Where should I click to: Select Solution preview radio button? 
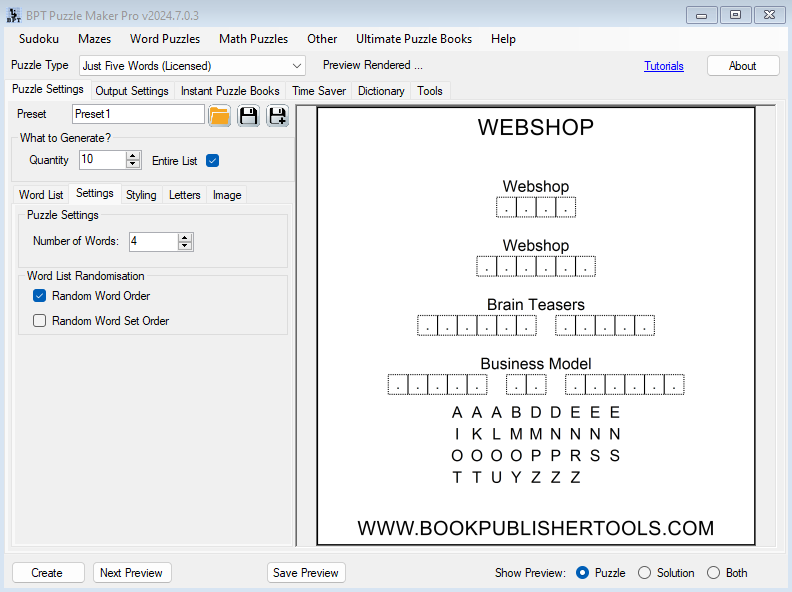coord(644,573)
